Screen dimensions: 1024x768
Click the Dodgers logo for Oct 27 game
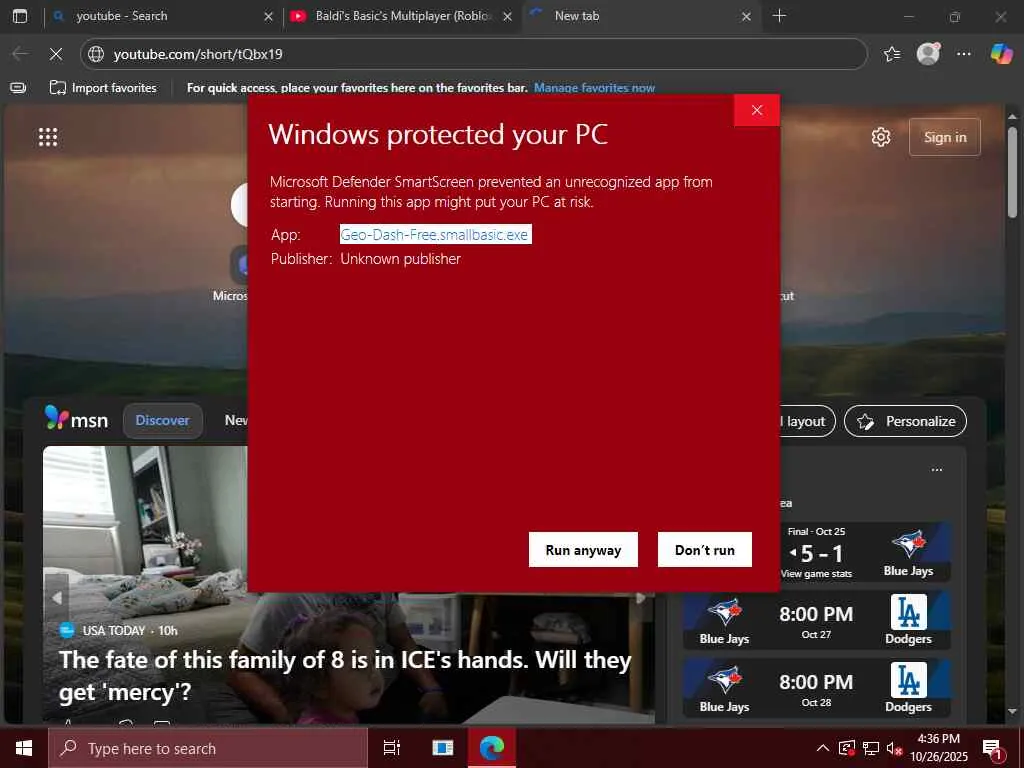(x=908, y=612)
